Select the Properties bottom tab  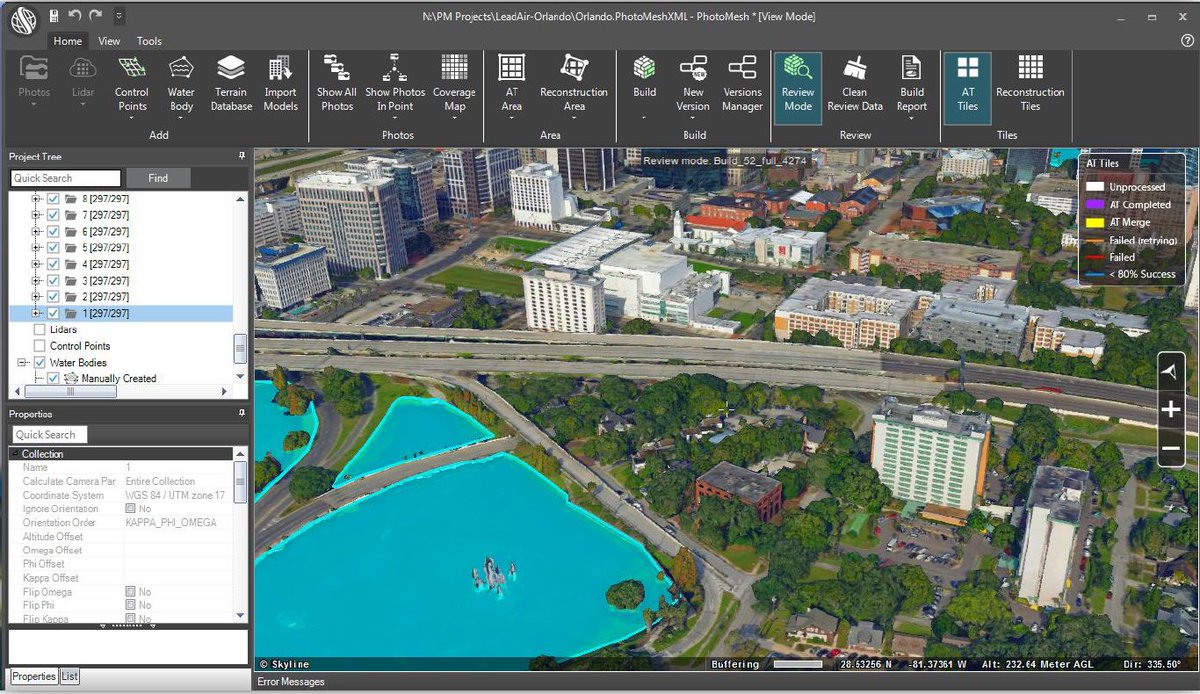34,677
